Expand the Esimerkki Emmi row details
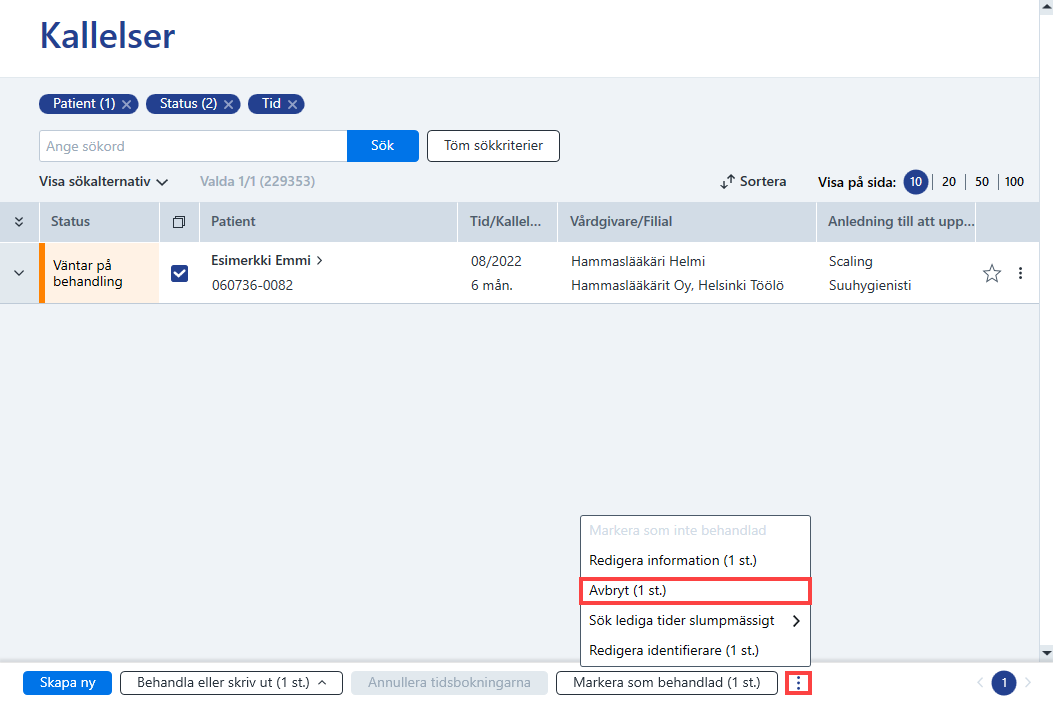The image size is (1053, 702). pyautogui.click(x=19, y=273)
